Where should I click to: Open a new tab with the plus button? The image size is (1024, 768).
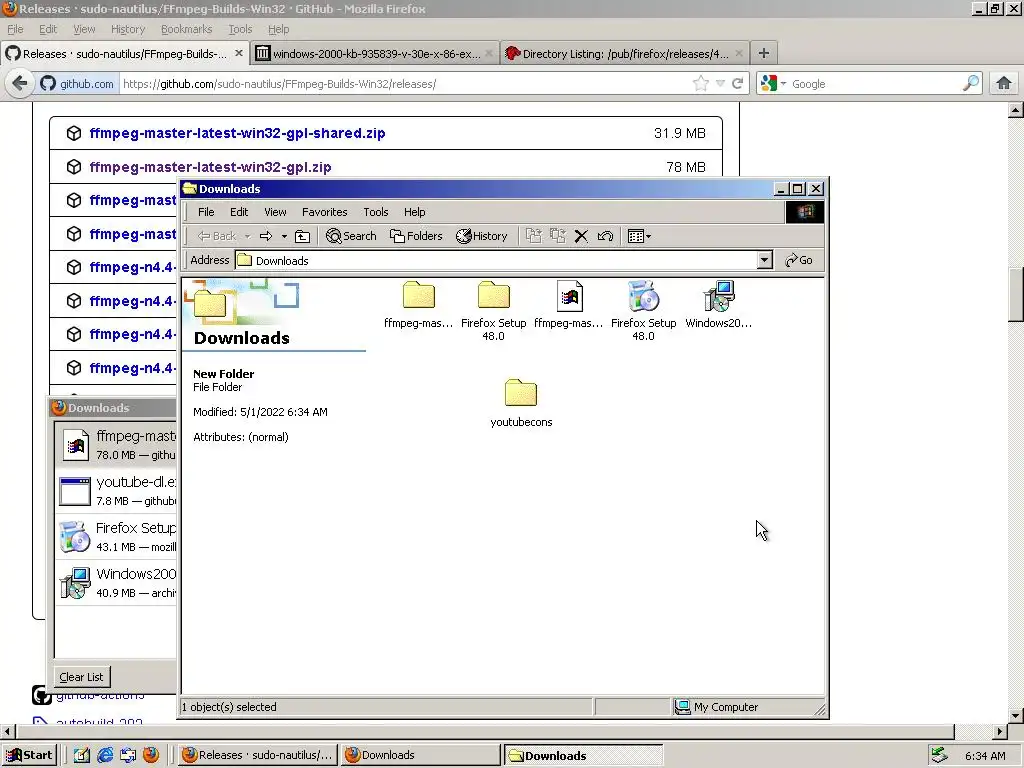pyautogui.click(x=763, y=53)
